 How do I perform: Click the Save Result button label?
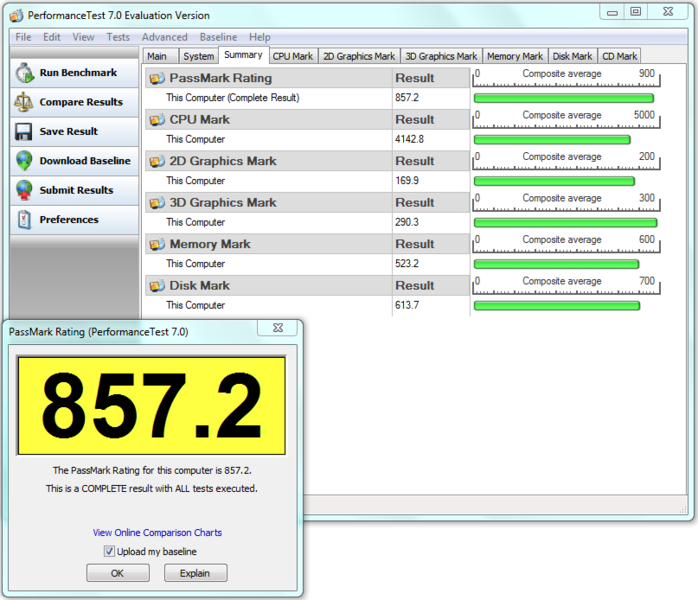(69, 131)
